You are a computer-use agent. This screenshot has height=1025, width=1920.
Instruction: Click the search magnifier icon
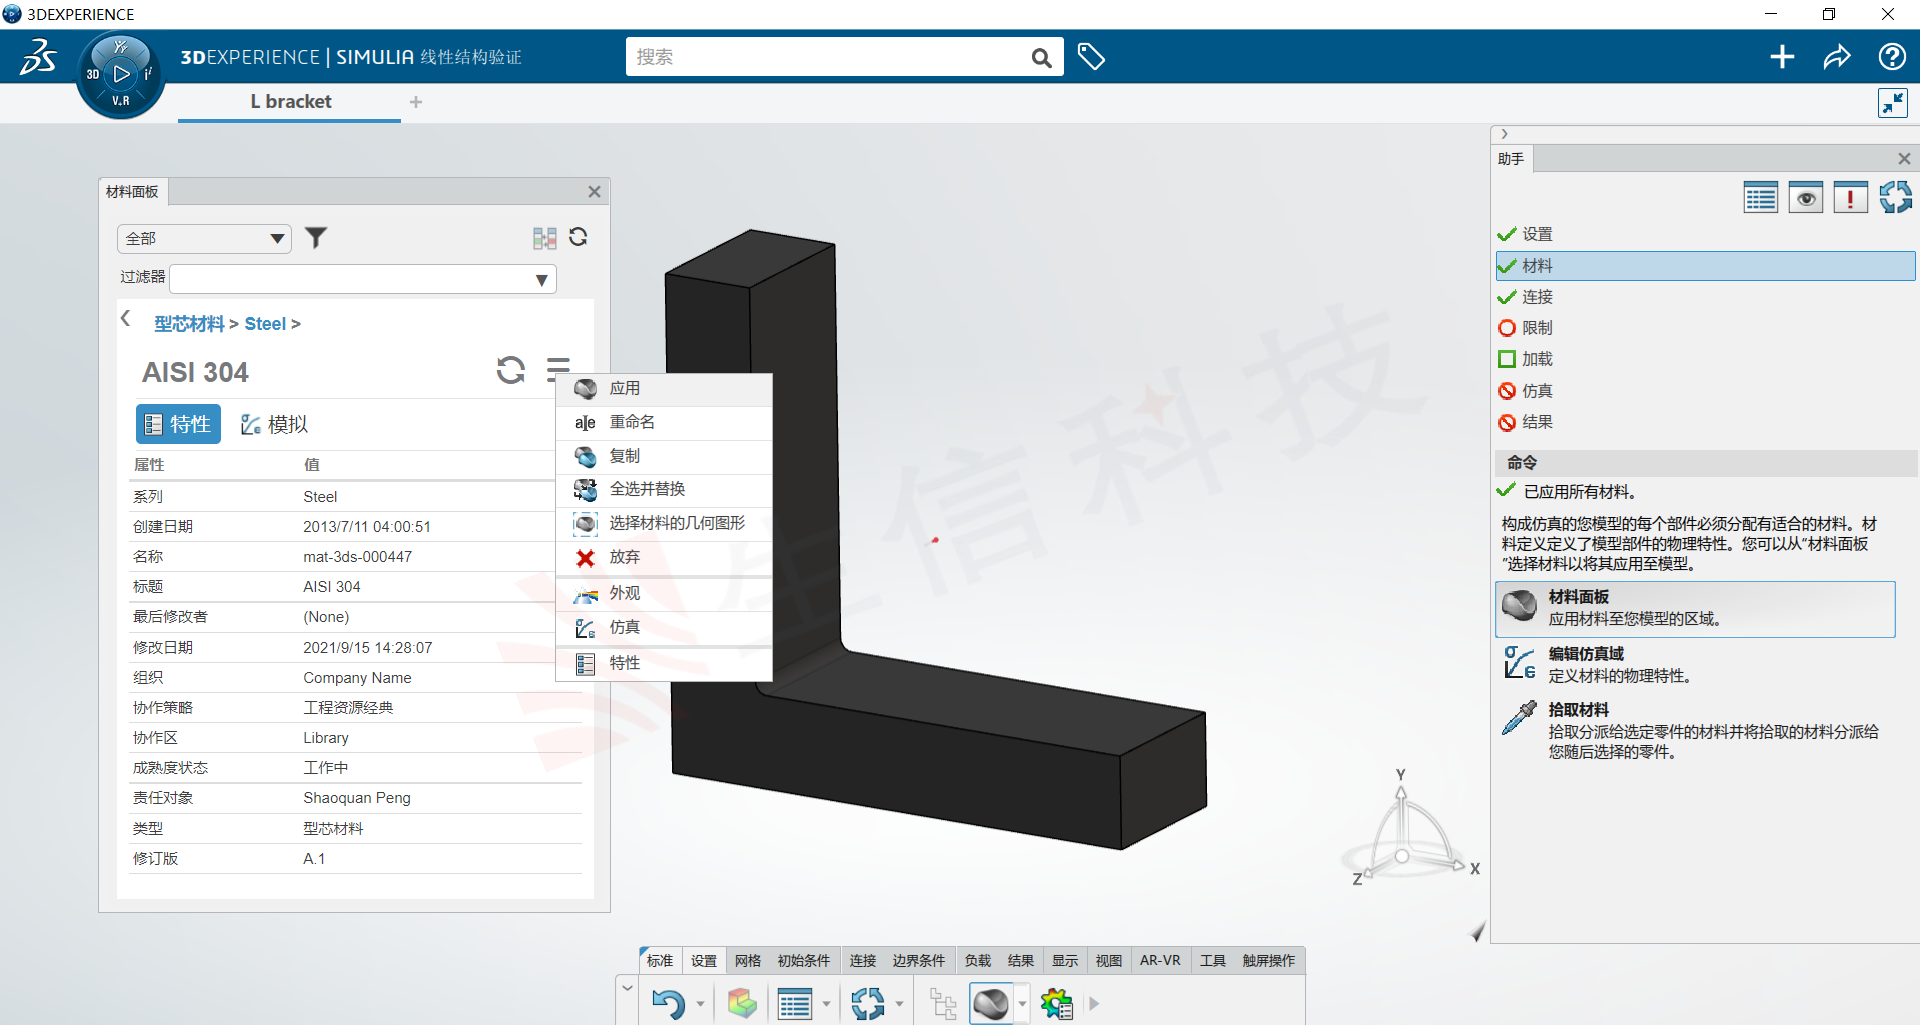1041,58
